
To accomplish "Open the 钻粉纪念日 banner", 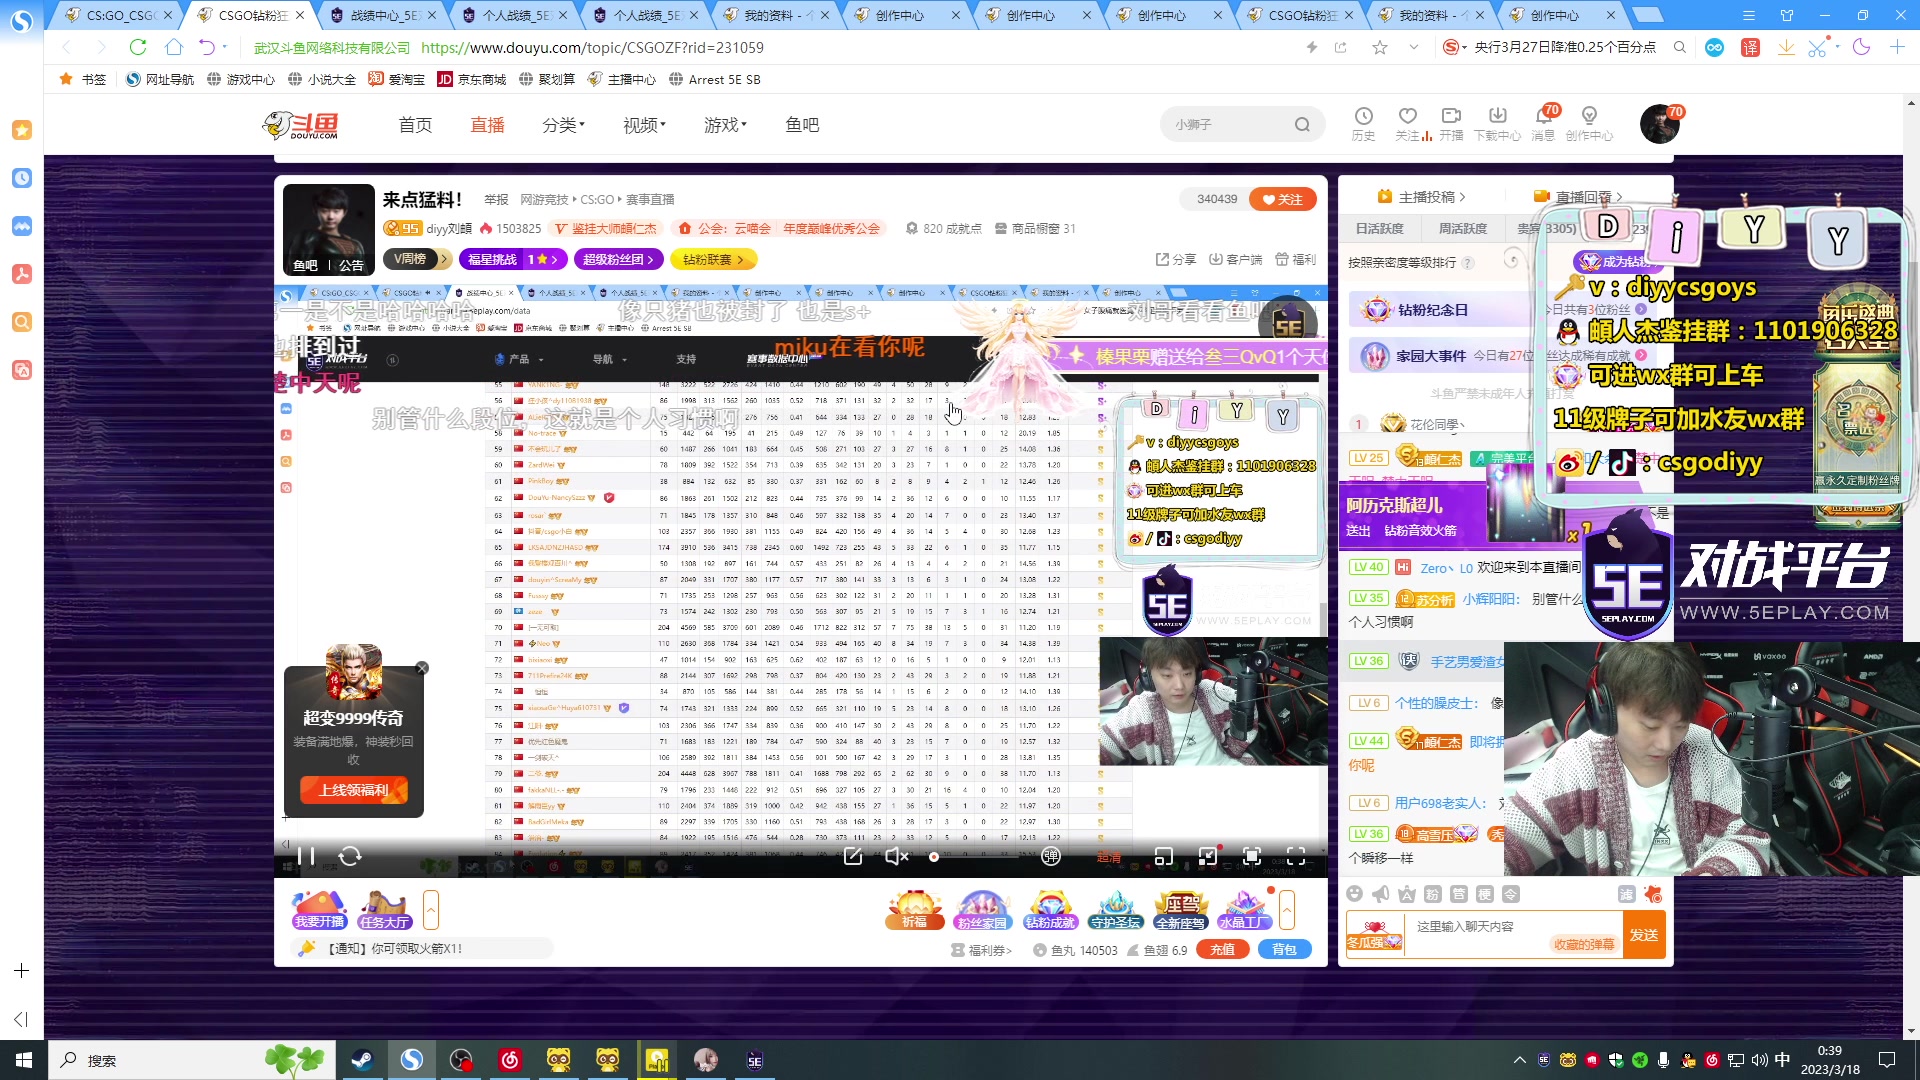I will [1440, 310].
